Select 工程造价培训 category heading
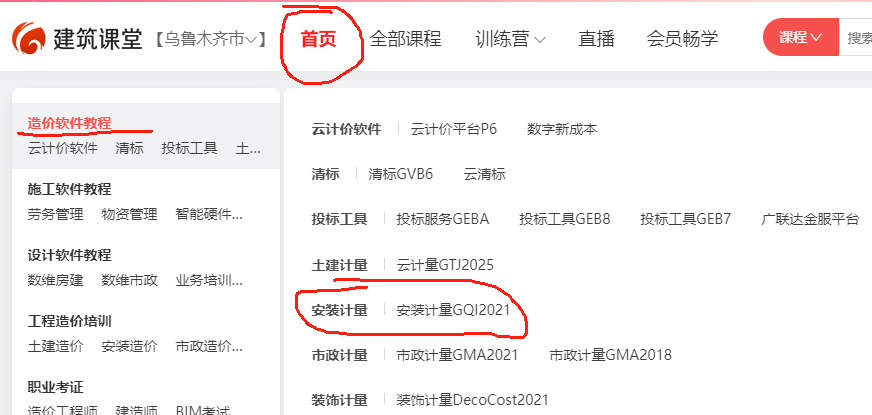 click(x=70, y=322)
